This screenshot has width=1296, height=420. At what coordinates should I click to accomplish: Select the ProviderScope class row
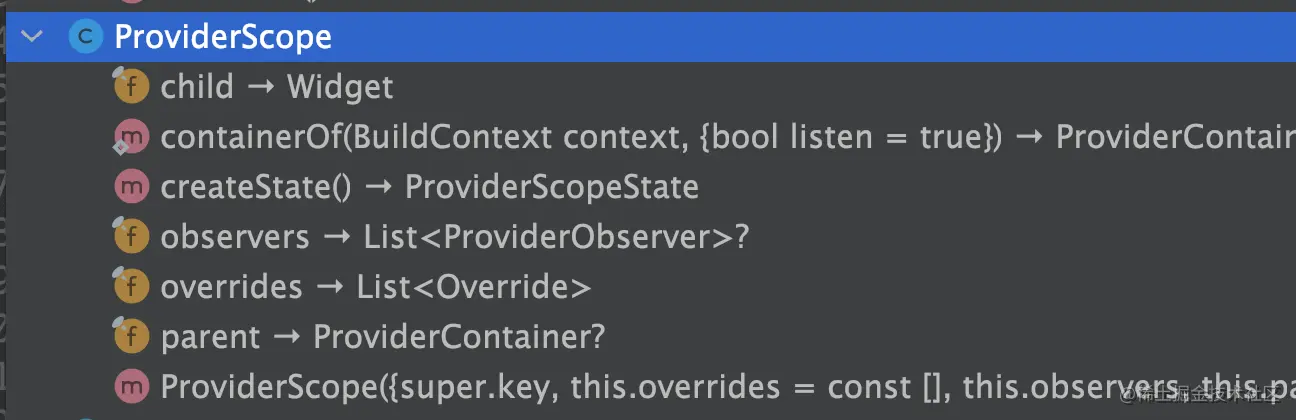(x=222, y=37)
